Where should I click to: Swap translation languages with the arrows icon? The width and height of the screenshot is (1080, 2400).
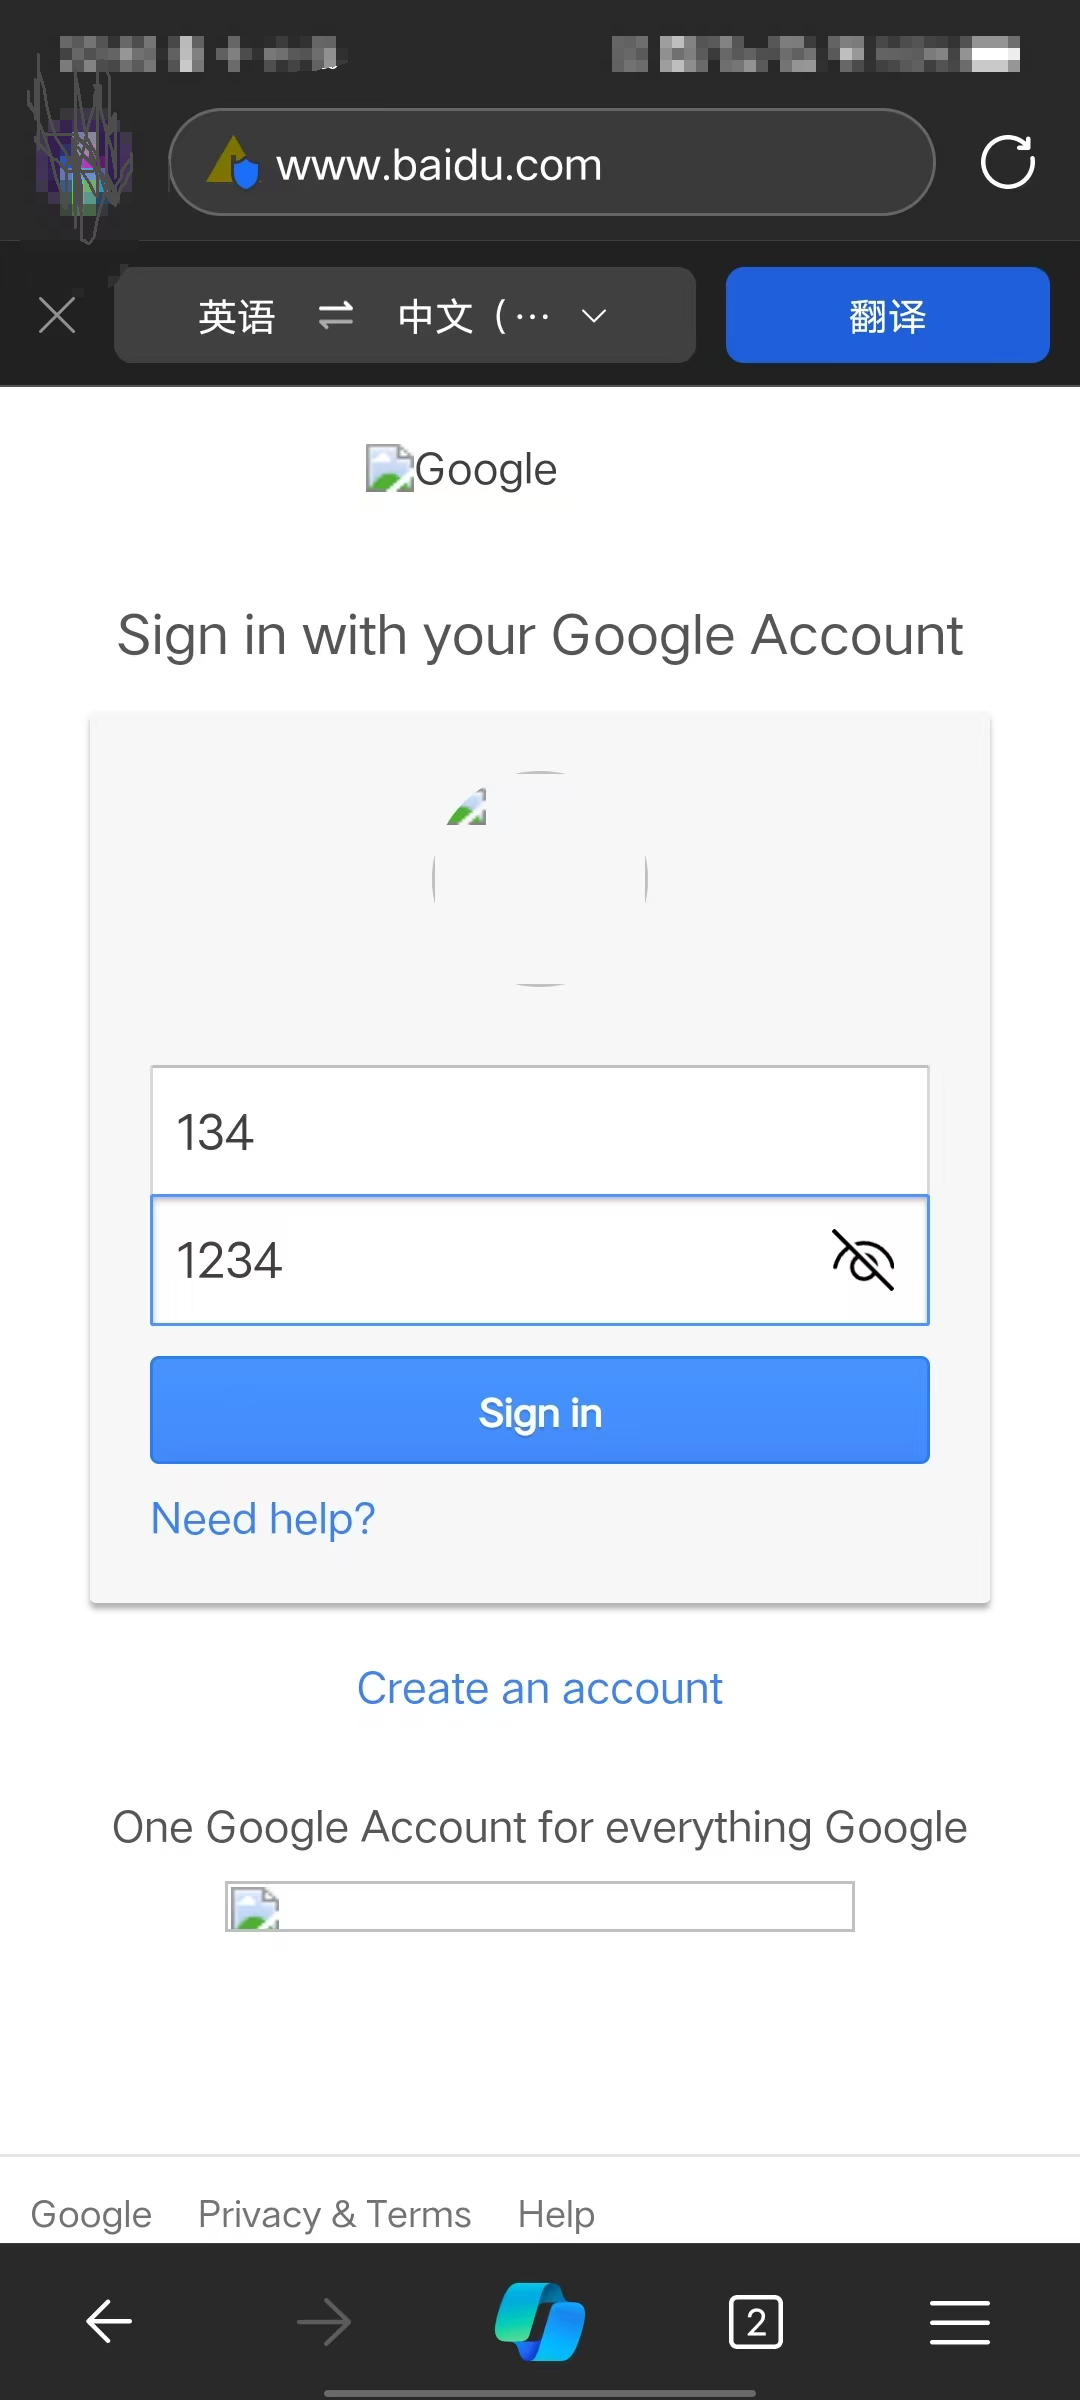point(335,316)
